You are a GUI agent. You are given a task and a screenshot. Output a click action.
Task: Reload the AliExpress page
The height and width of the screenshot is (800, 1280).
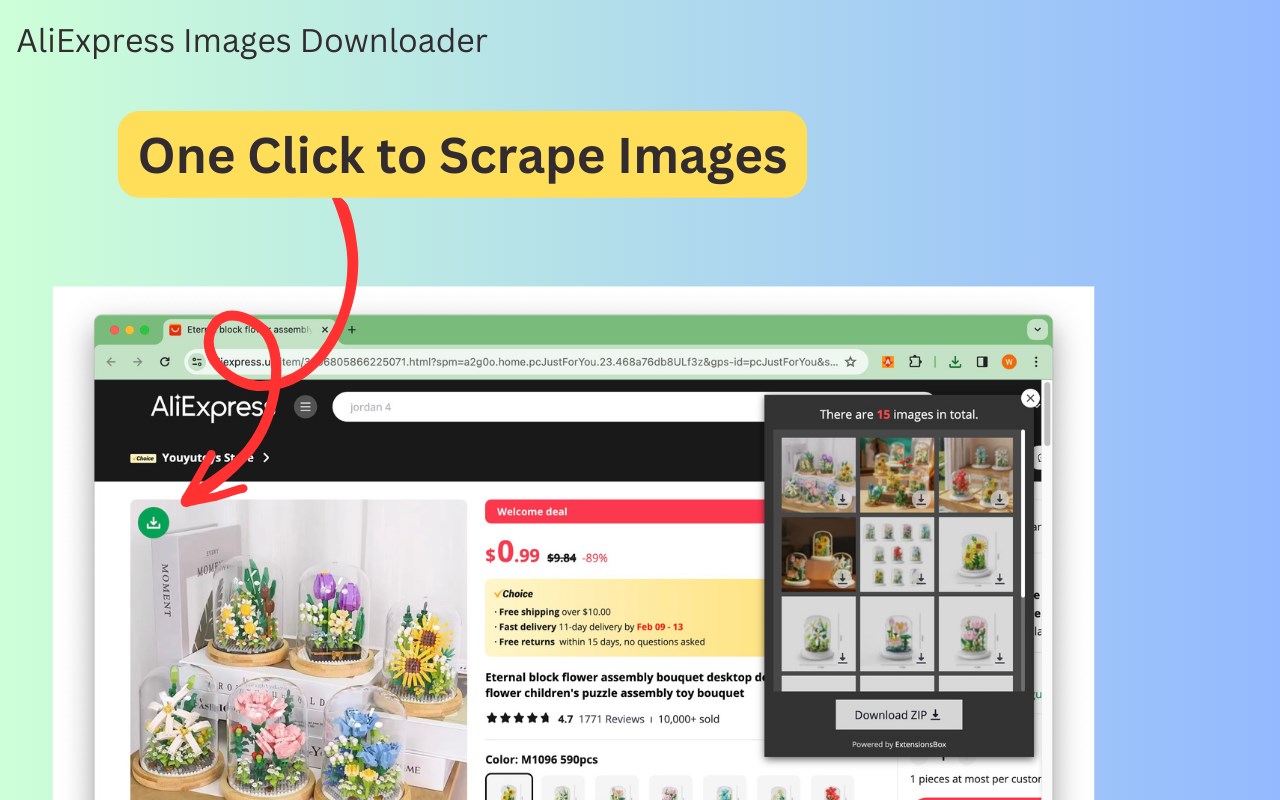pos(165,361)
